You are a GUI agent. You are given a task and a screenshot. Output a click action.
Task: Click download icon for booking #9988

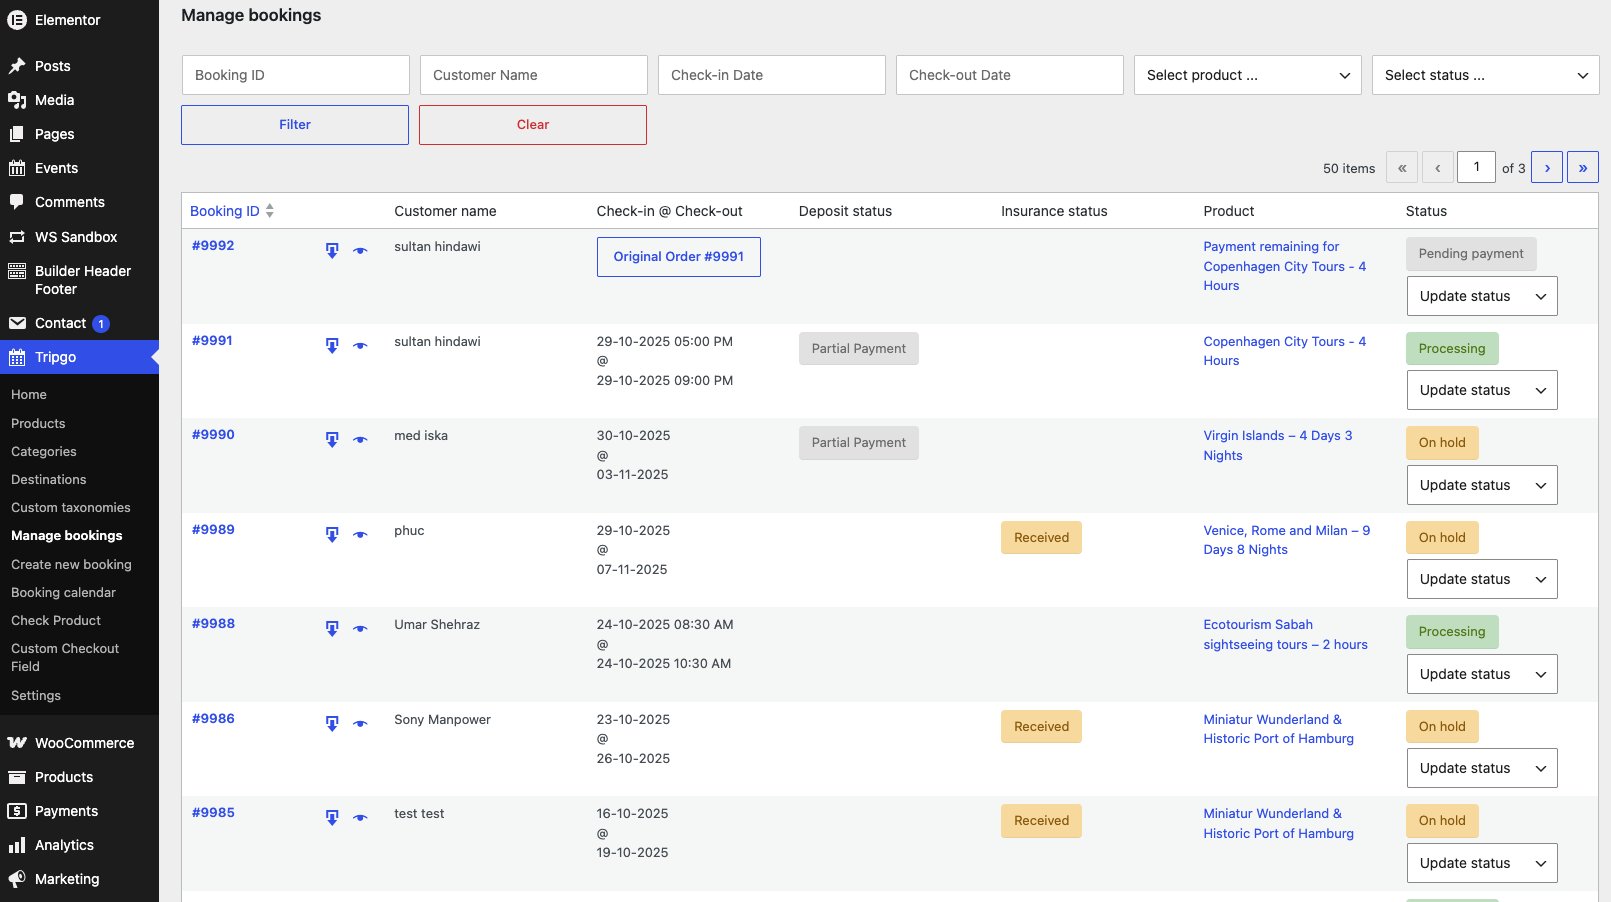pyautogui.click(x=332, y=629)
